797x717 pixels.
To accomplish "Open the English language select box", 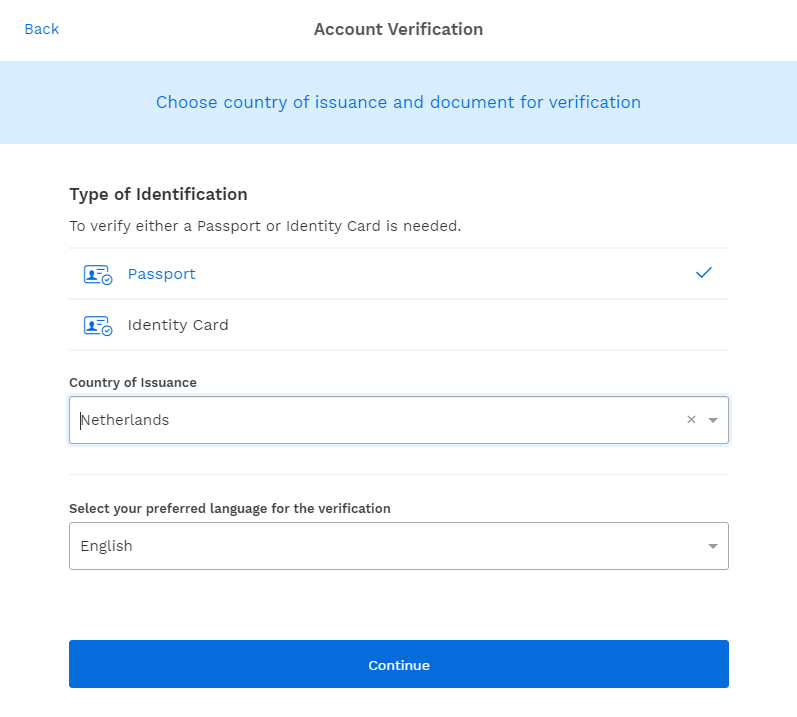I will [399, 546].
